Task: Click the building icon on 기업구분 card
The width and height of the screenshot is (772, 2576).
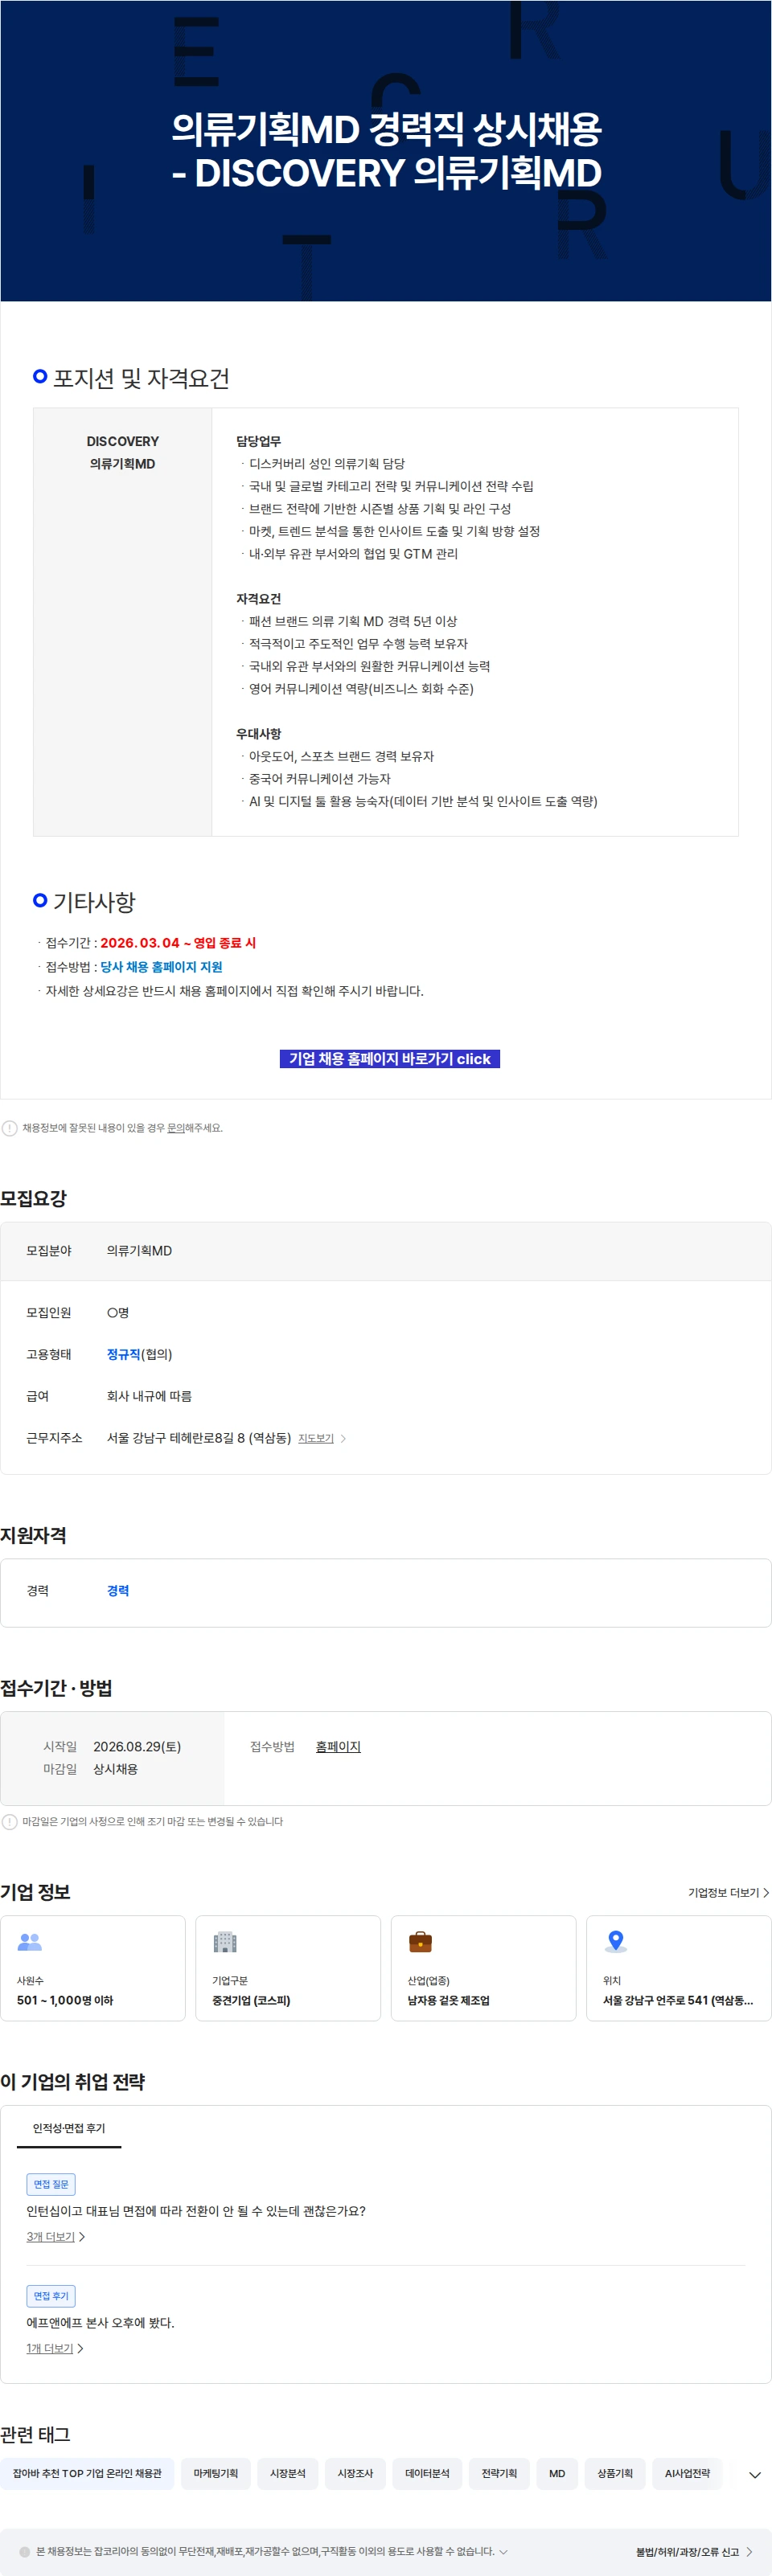Action: point(225,1941)
